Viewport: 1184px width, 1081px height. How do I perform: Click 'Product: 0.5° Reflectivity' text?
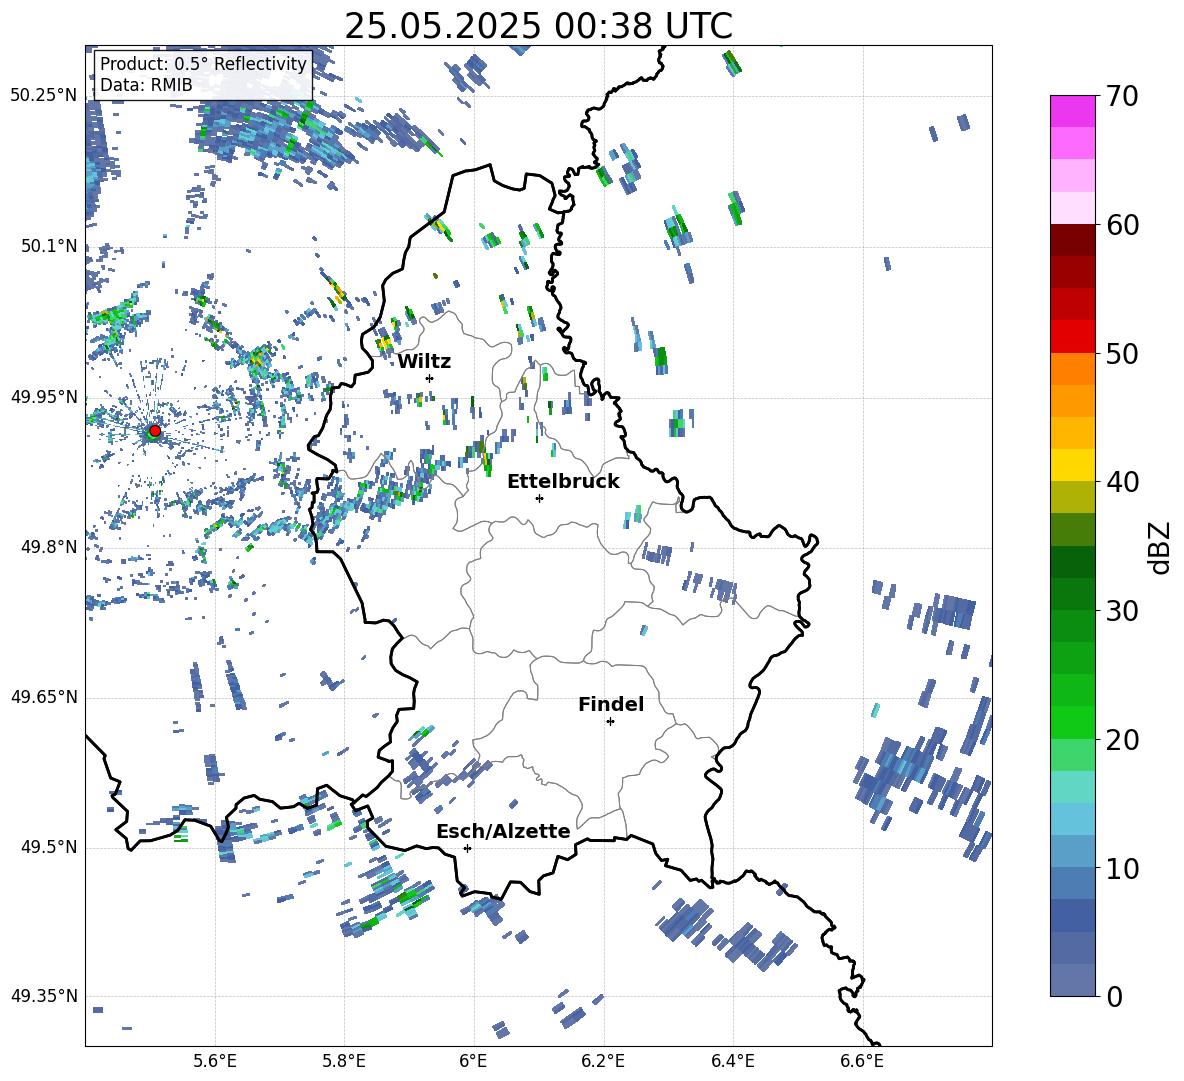[203, 63]
